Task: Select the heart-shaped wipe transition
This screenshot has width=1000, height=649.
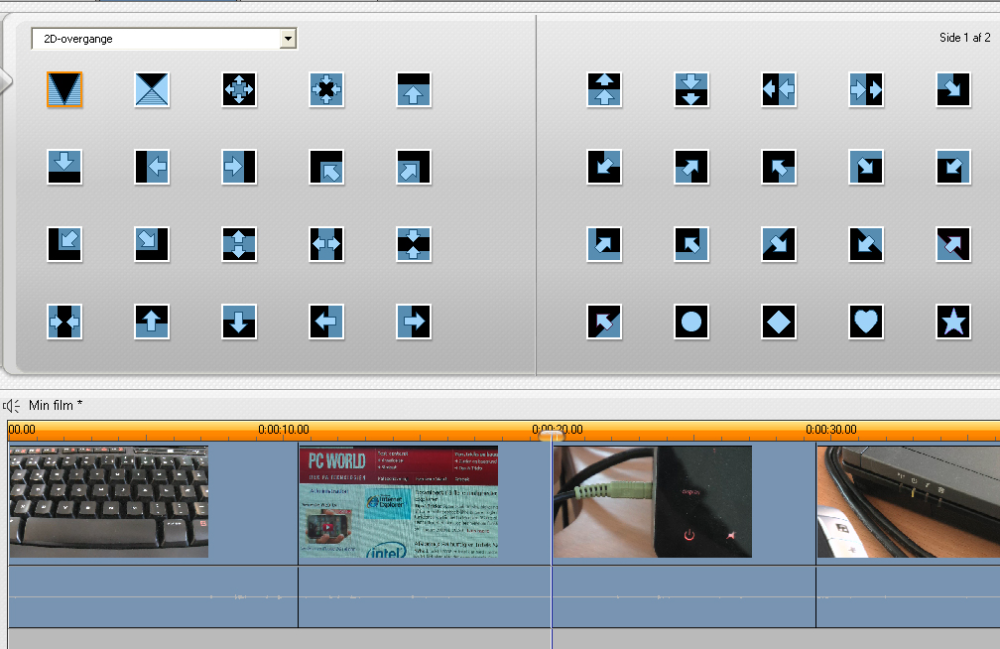Action: pos(866,321)
